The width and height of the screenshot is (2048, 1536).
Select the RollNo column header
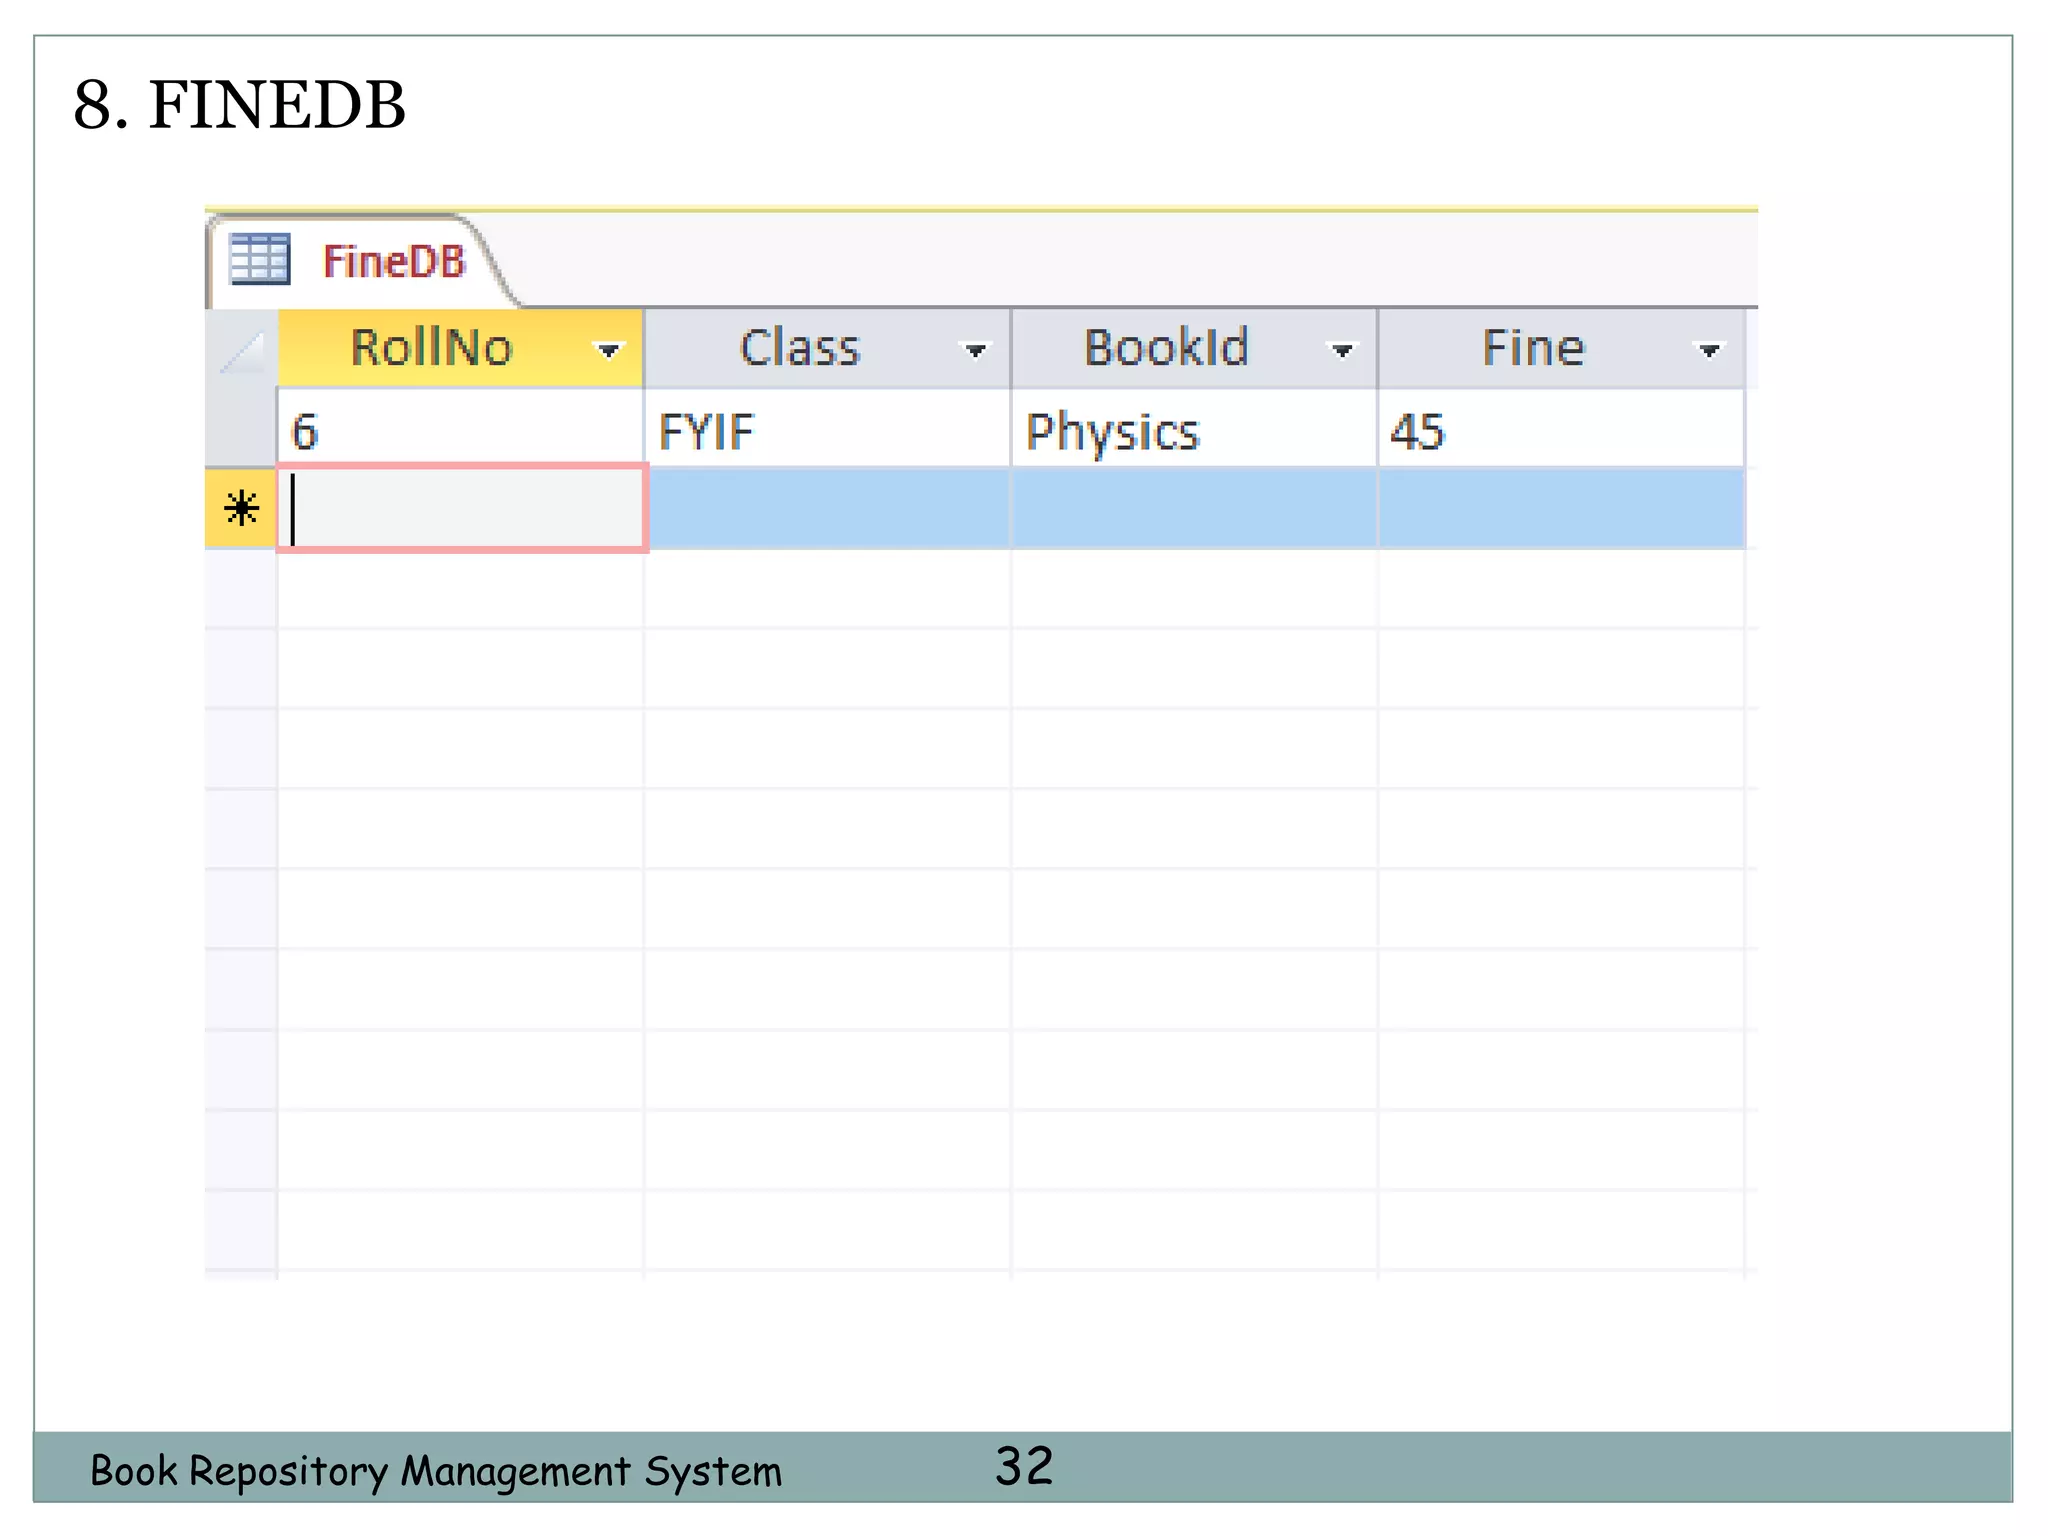click(x=461, y=348)
